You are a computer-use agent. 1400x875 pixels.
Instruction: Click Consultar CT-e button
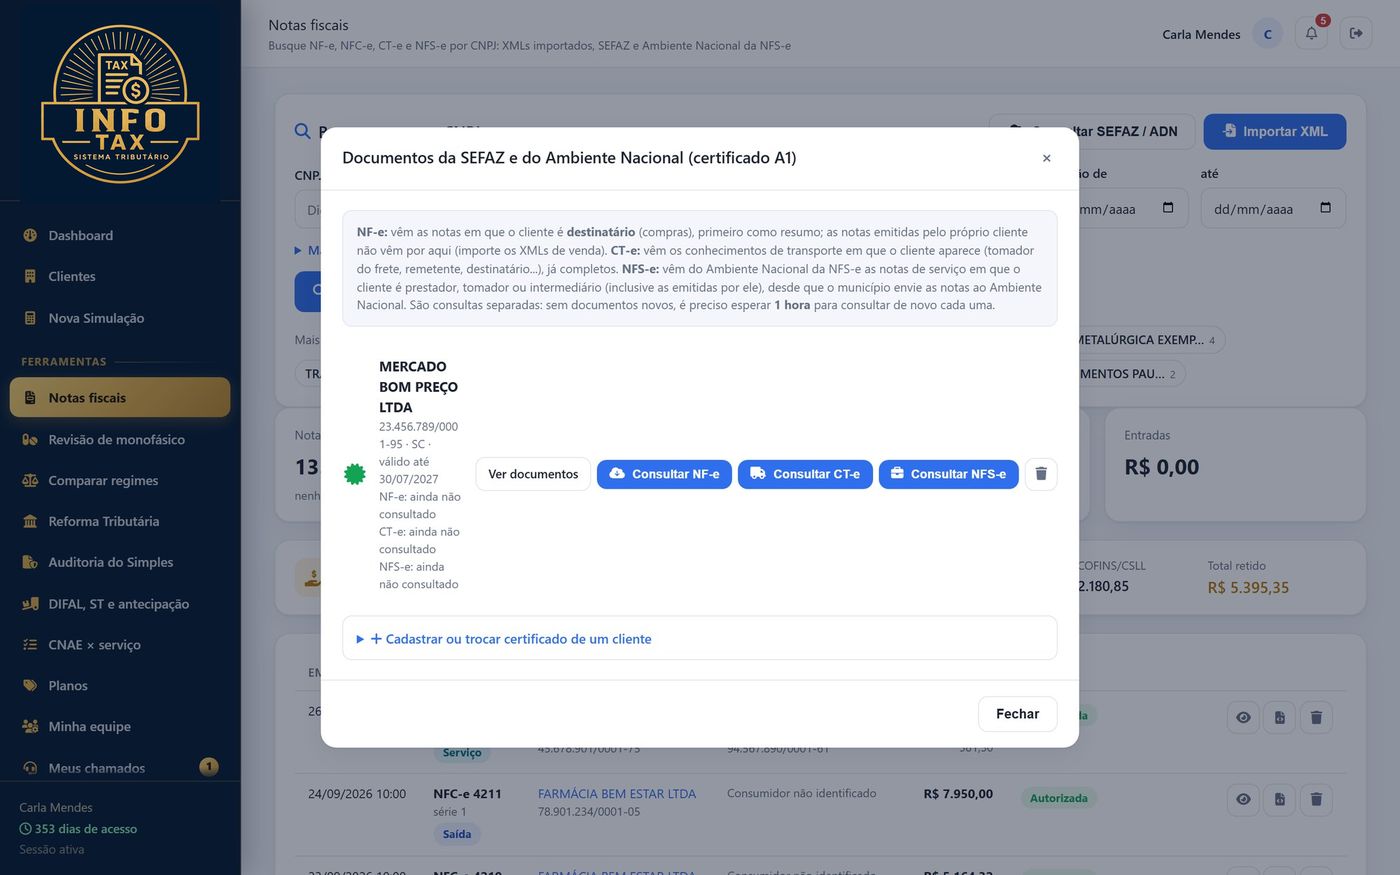[805, 474]
